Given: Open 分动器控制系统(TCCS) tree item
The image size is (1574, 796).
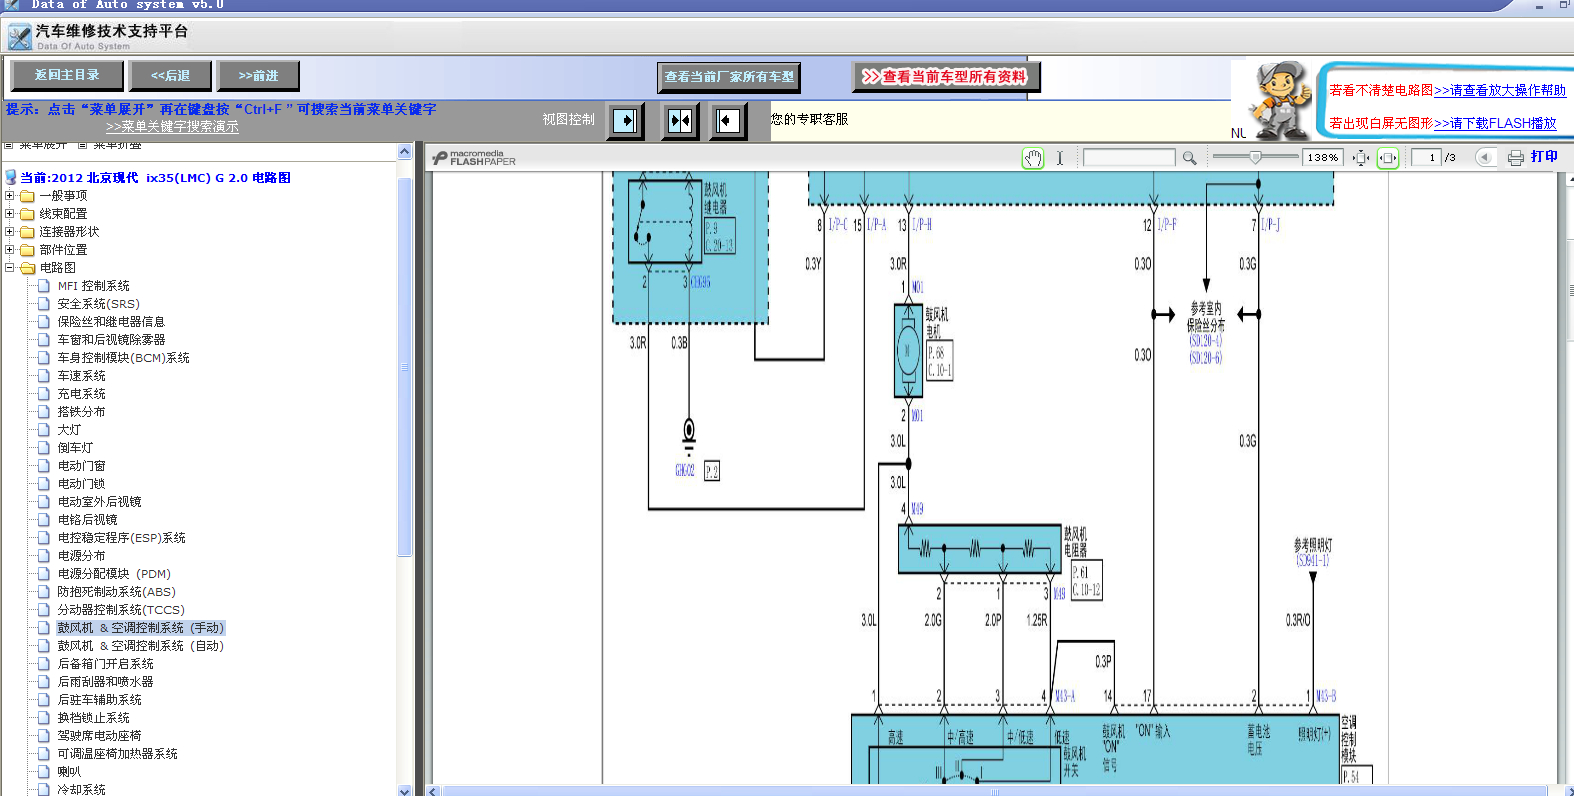Looking at the screenshot, I should tap(121, 610).
